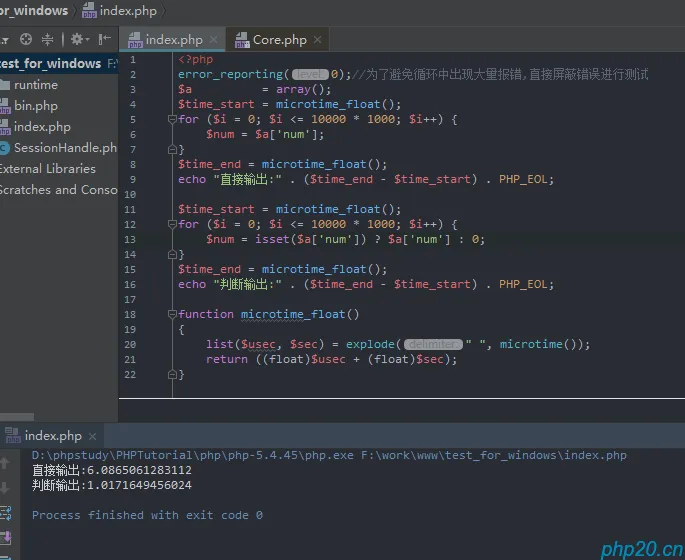Select External Libraries in the project tree
Screen dimensions: 685x560
47,169
